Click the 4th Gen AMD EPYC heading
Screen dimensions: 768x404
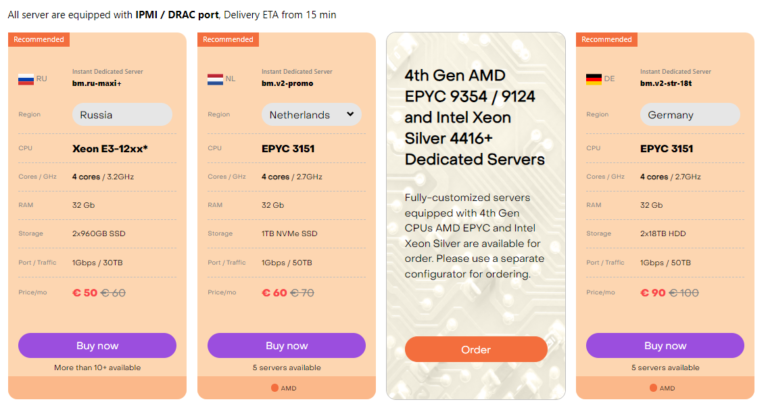point(475,117)
